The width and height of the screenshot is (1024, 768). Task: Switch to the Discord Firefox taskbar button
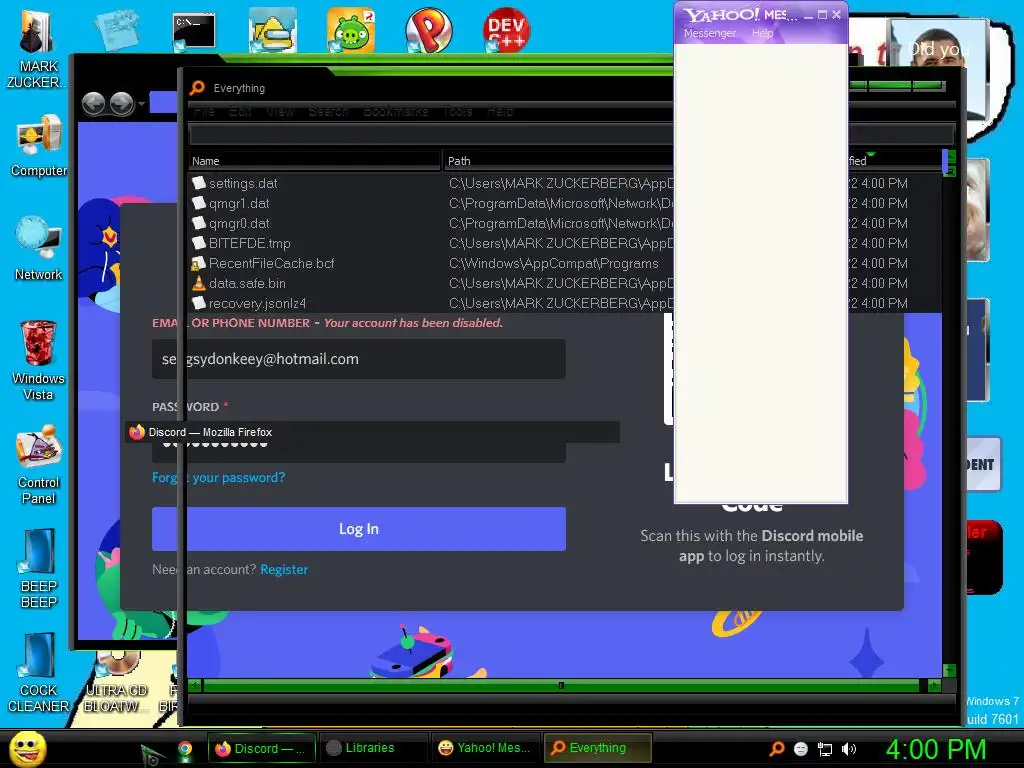262,748
